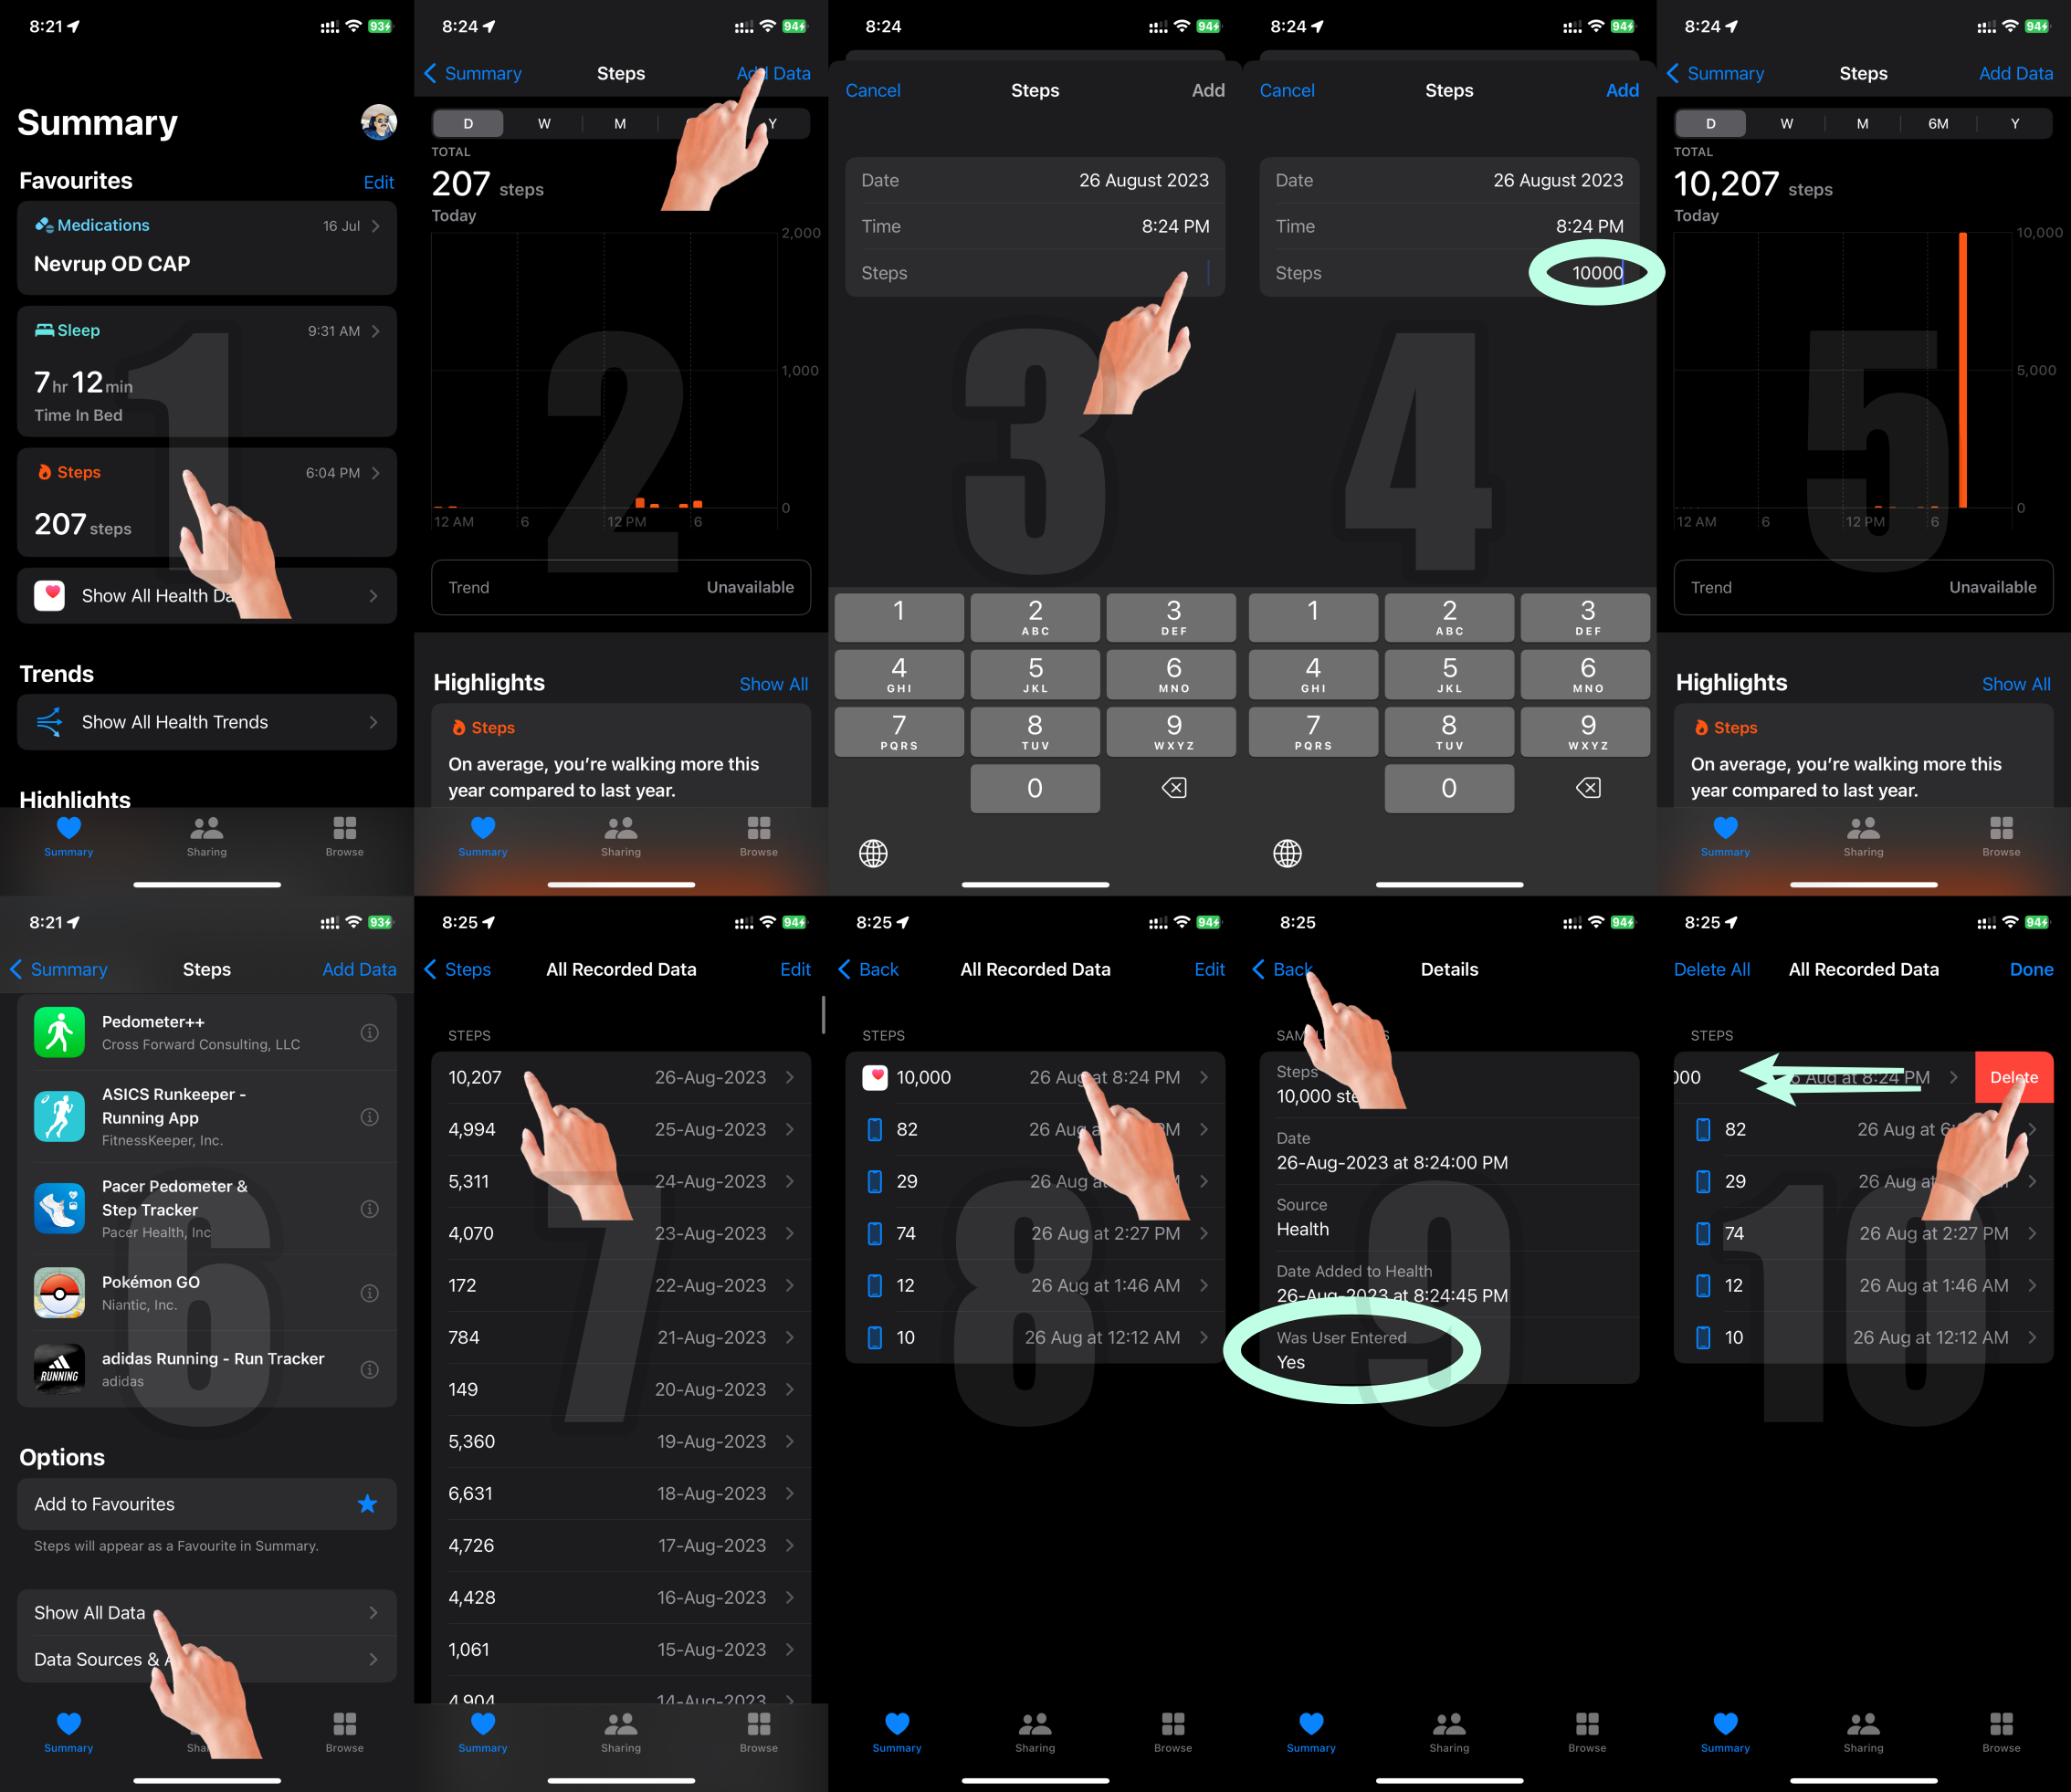This screenshot has width=2071, height=1792.
Task: Select the Daily D tab in Steps view
Action: pyautogui.click(x=463, y=125)
